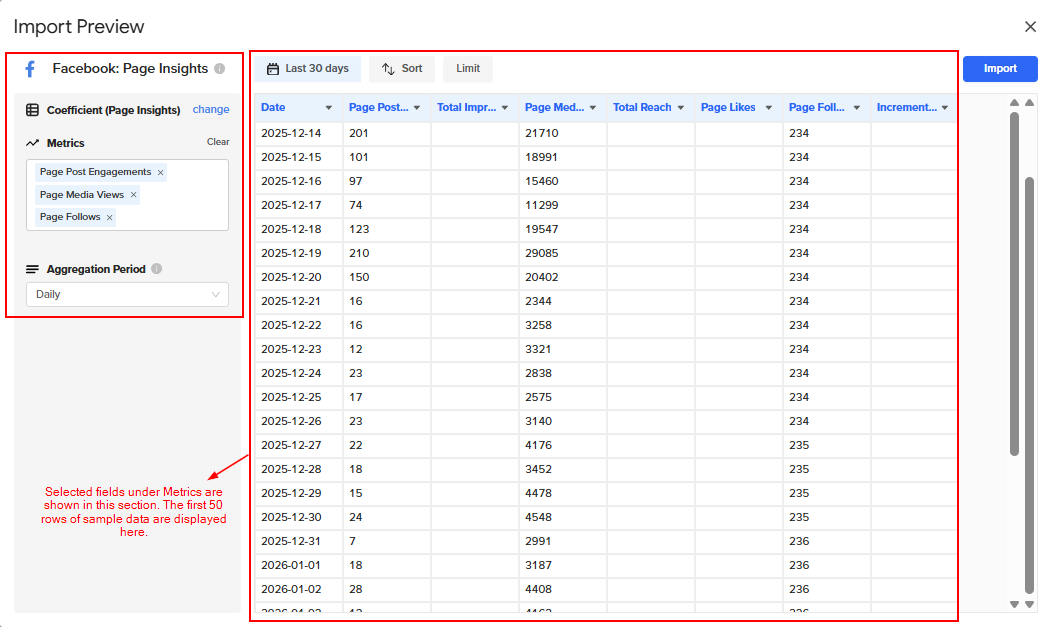Open the Sort options

coord(402,69)
